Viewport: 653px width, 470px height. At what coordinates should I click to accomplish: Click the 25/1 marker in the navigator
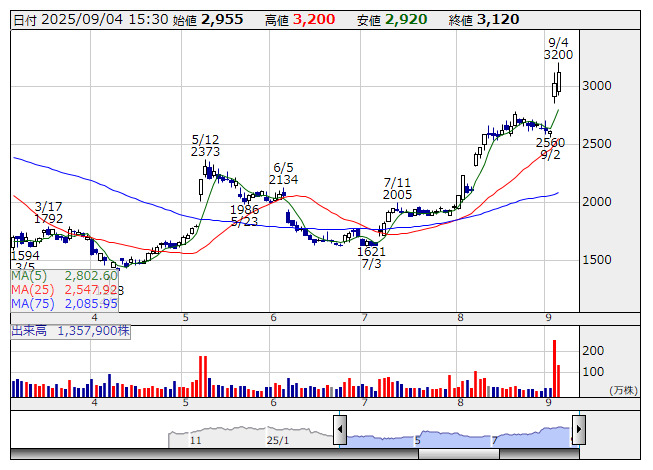pyautogui.click(x=277, y=440)
